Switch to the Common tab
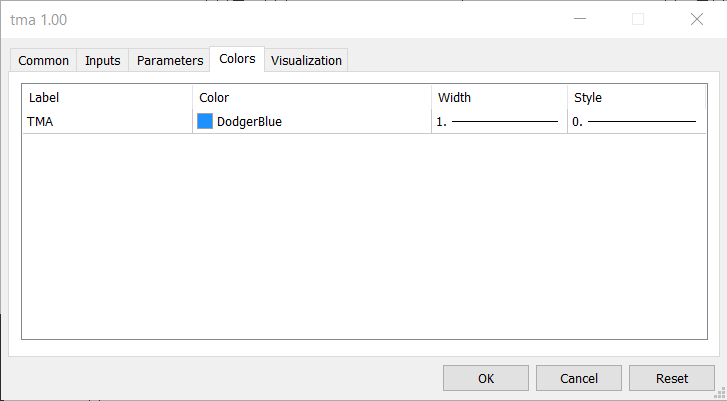 [x=43, y=60]
